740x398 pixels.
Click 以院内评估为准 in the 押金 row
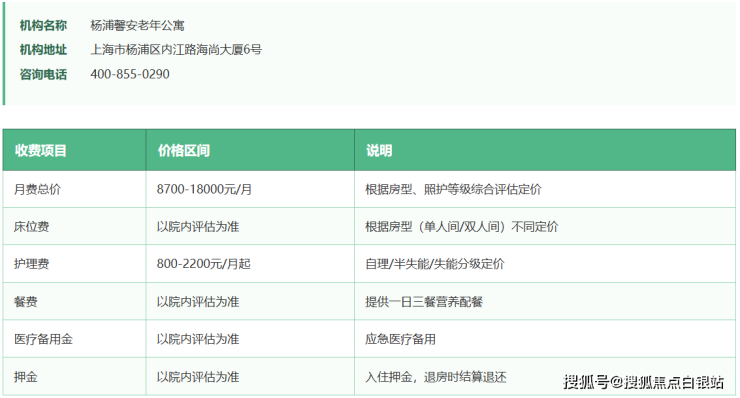pos(198,377)
